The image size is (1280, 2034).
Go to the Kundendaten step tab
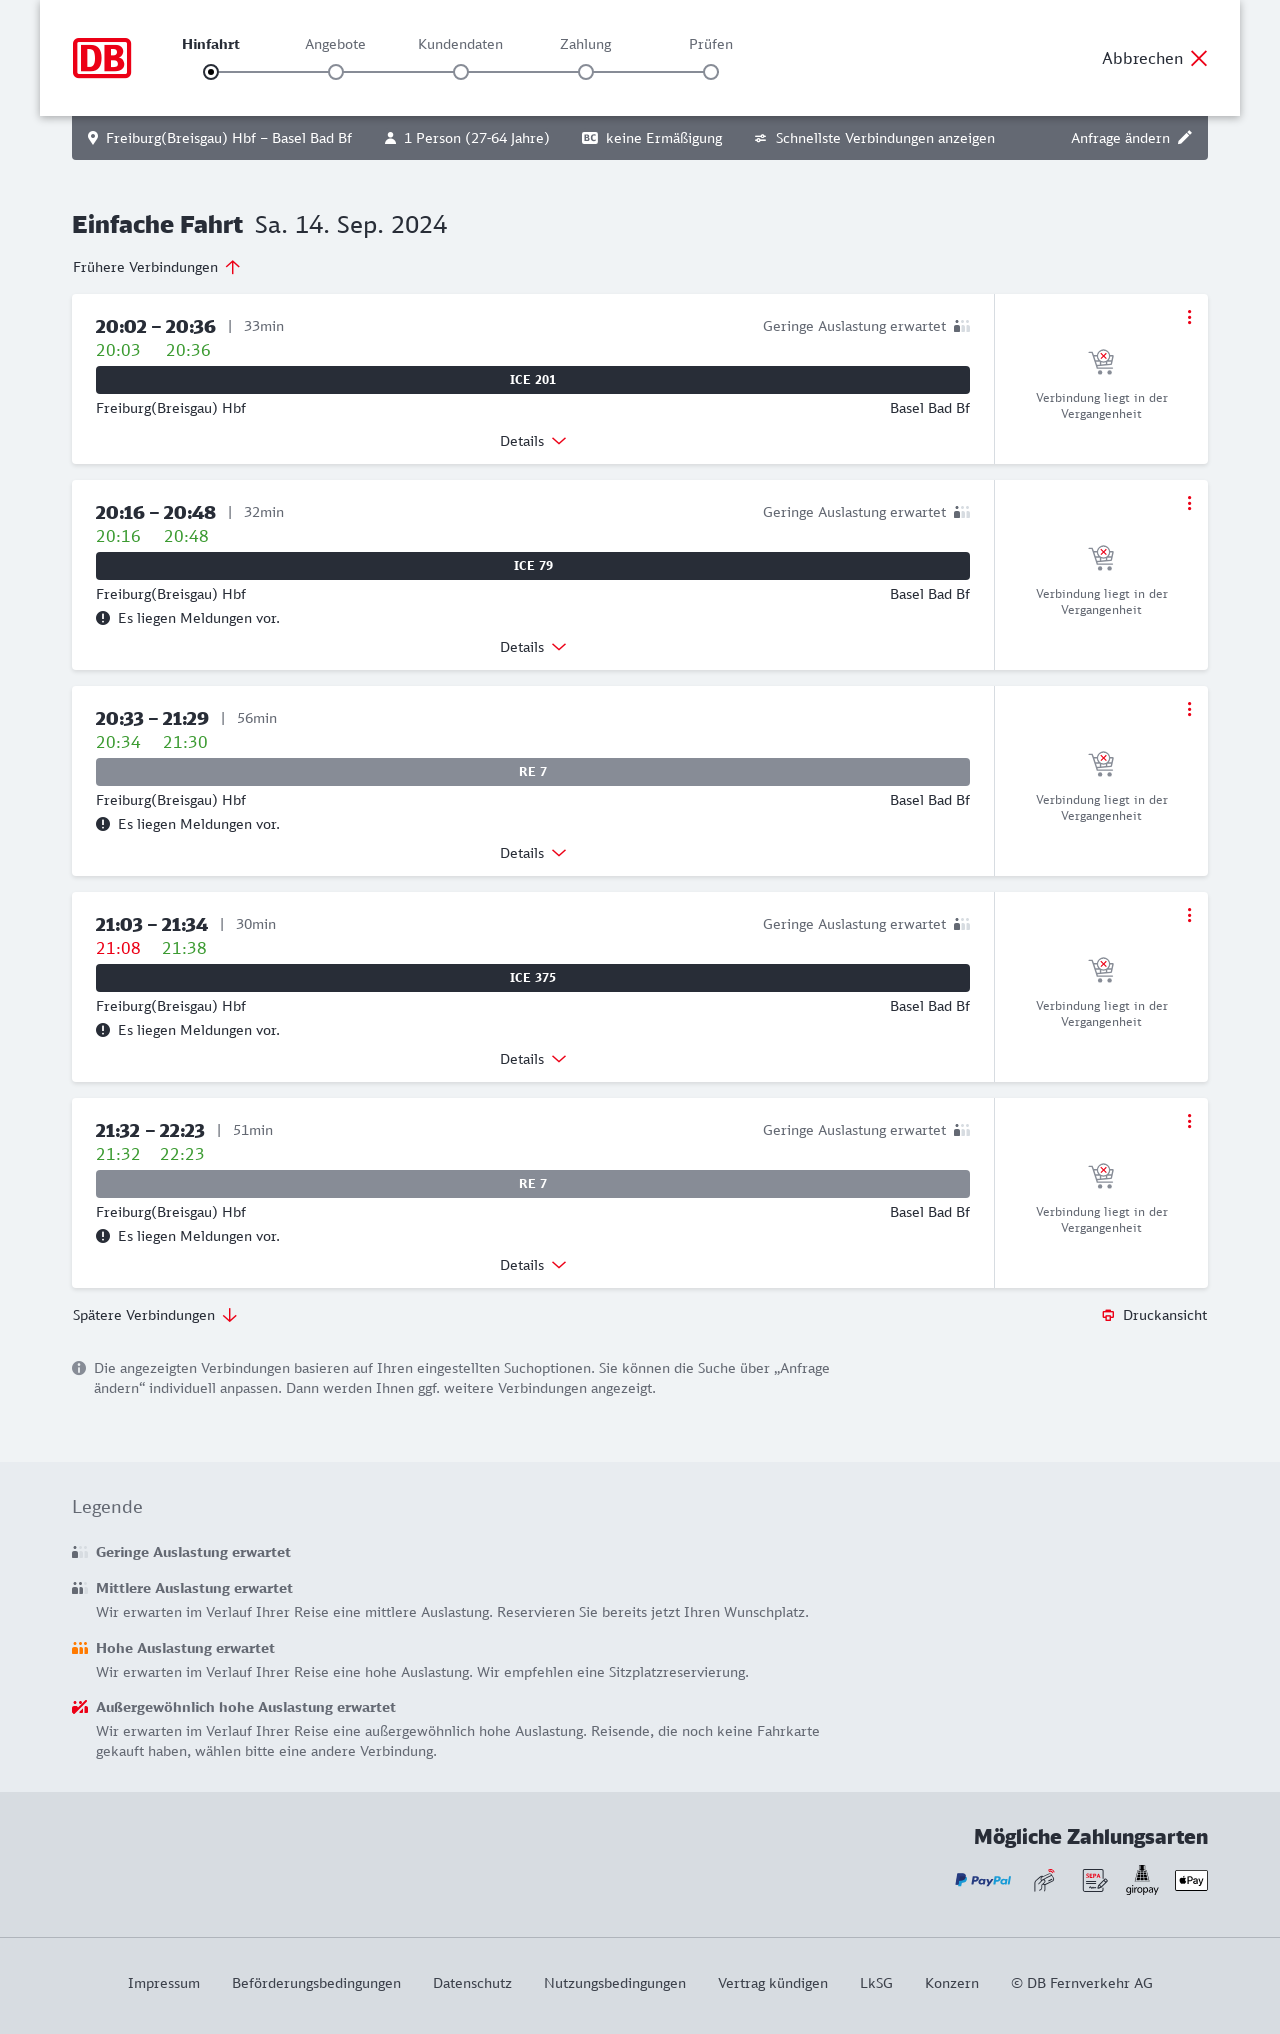coord(460,45)
